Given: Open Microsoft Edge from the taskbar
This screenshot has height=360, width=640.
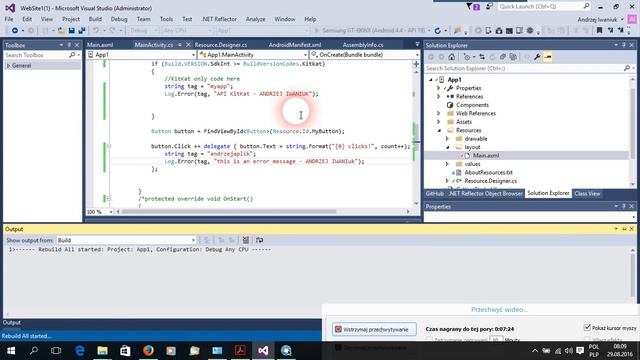Looking at the screenshot, I should point(80,351).
